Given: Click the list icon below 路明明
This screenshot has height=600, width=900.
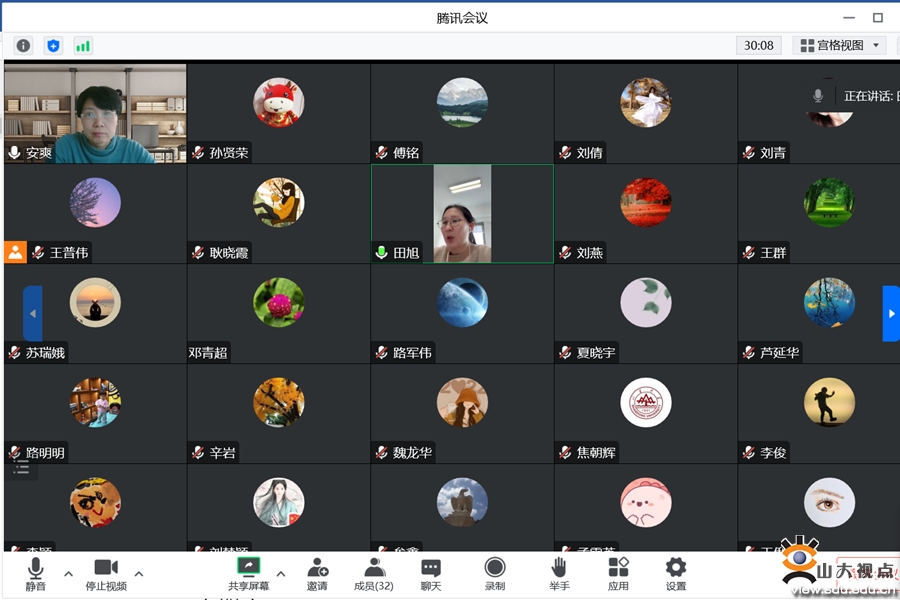Looking at the screenshot, I should [22, 468].
